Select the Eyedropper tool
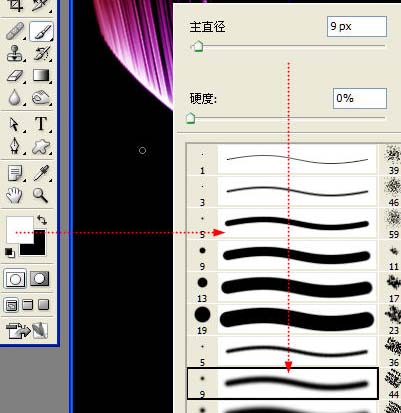The width and height of the screenshot is (401, 413). (41, 173)
